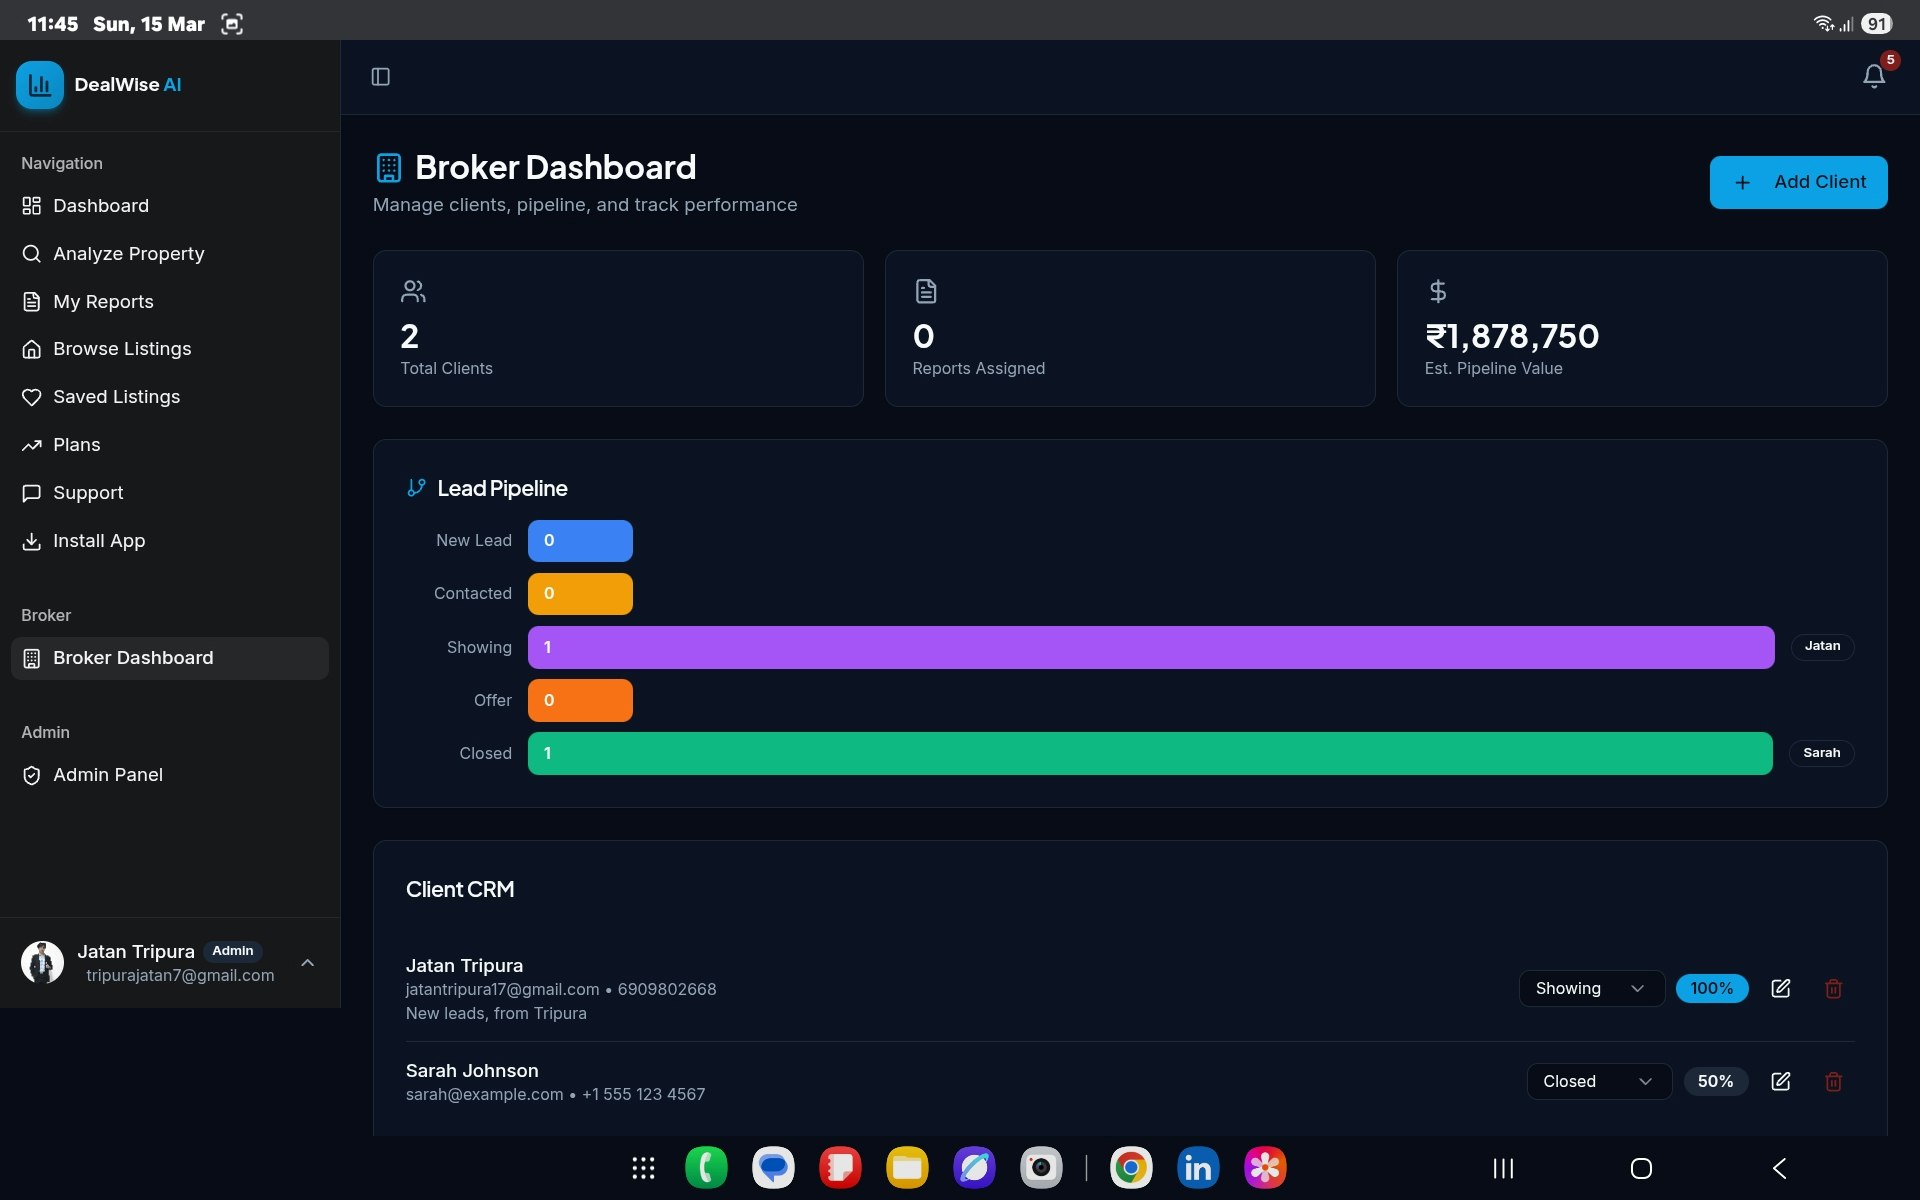The width and height of the screenshot is (1920, 1200).
Task: Open My Reports from the sidebar
Action: [x=103, y=301]
